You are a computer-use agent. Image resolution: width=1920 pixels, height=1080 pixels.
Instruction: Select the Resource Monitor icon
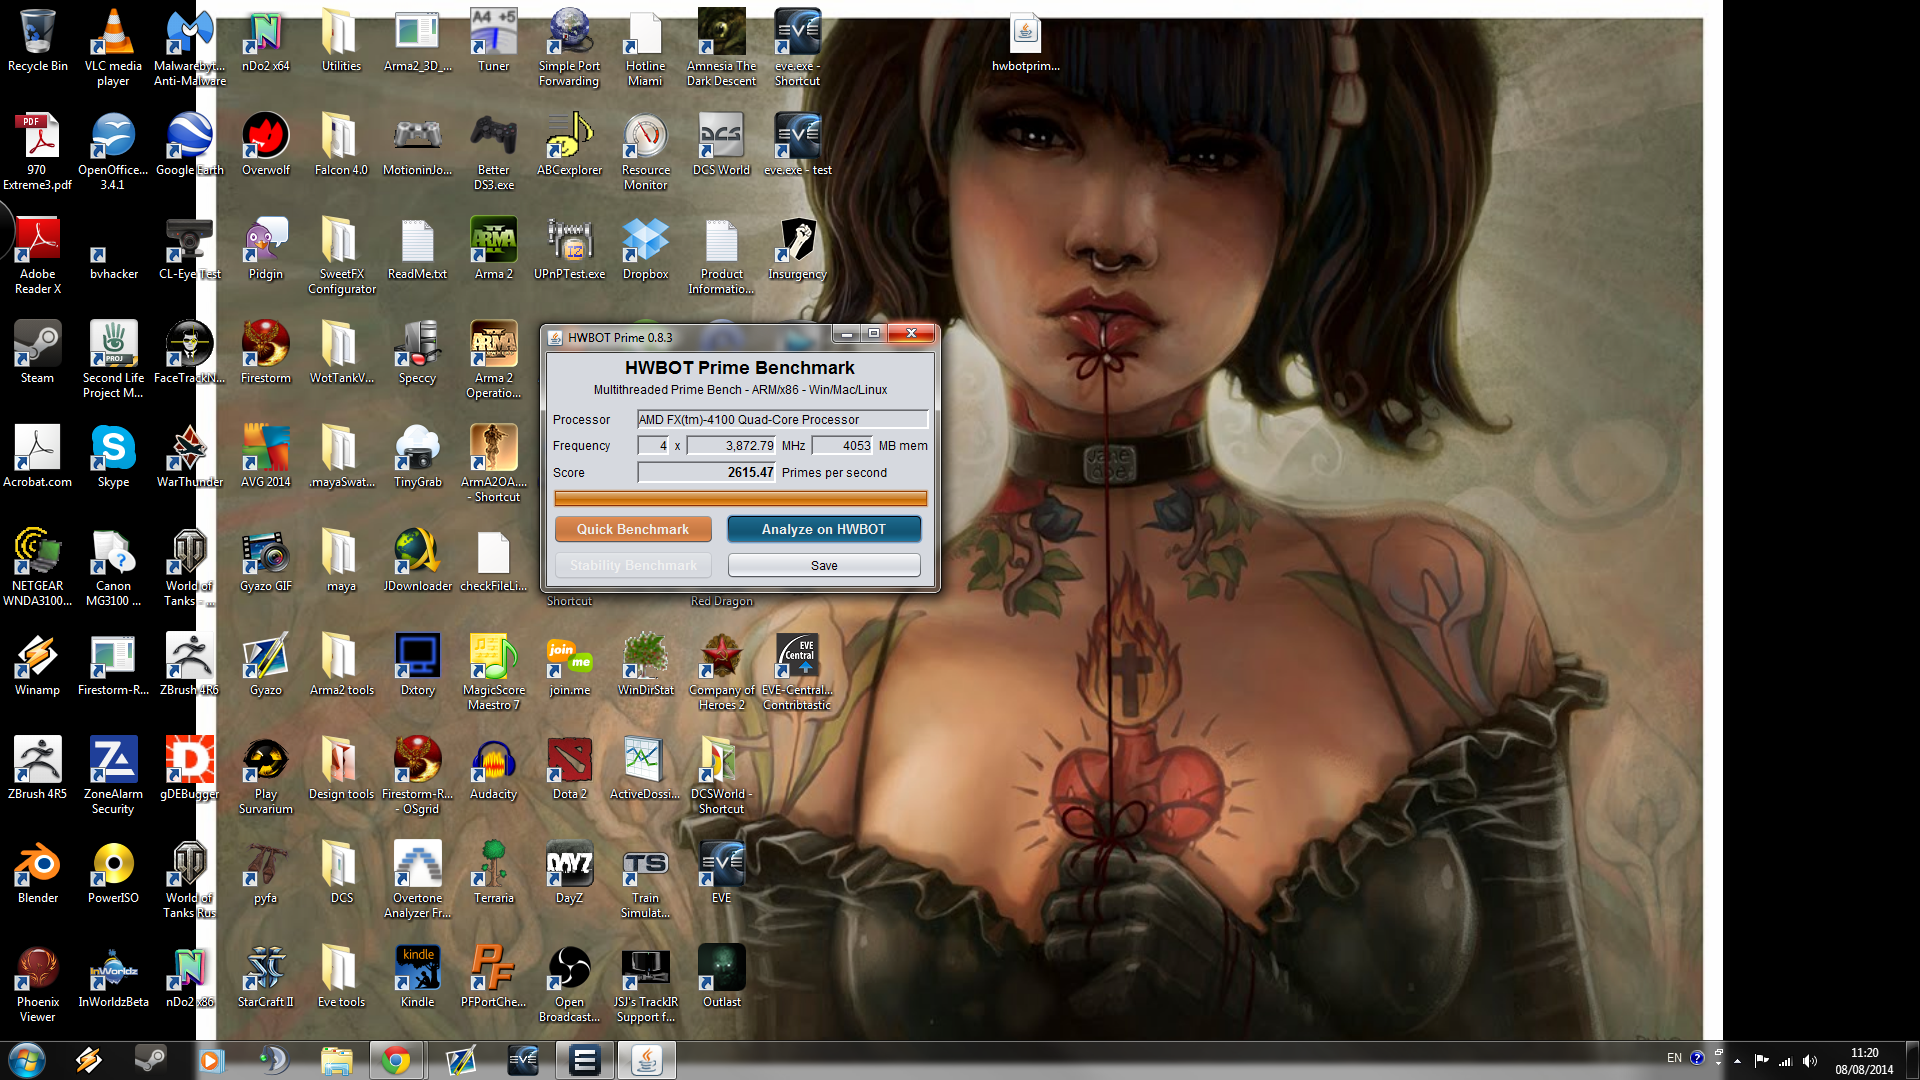click(x=645, y=152)
